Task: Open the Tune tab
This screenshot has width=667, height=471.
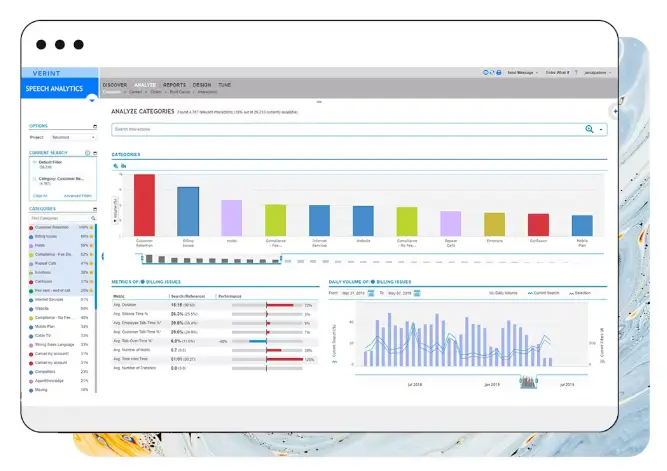Action: click(x=224, y=85)
